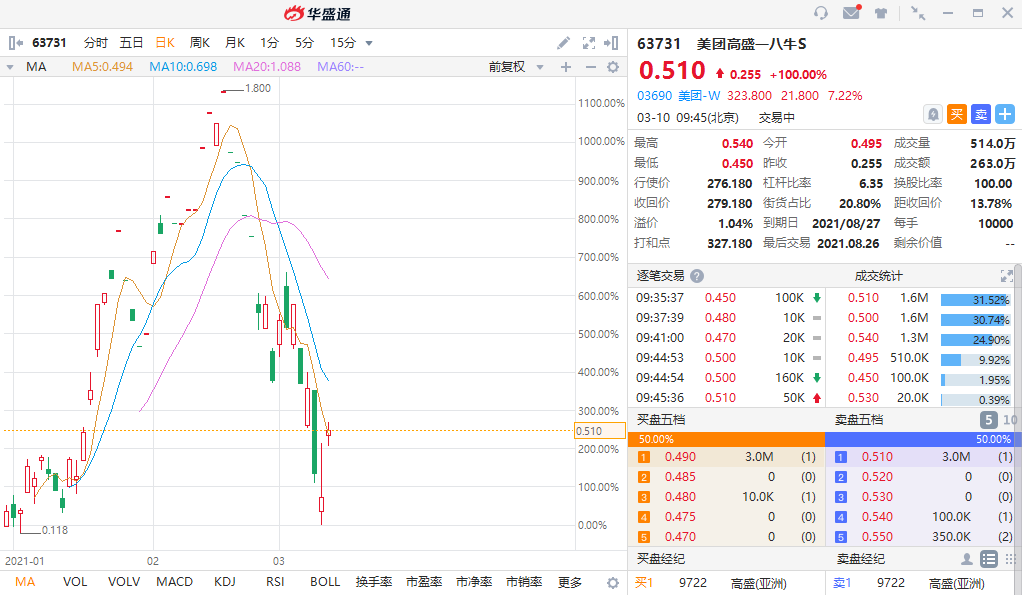Collapse the left sidebar panel

coord(16,43)
